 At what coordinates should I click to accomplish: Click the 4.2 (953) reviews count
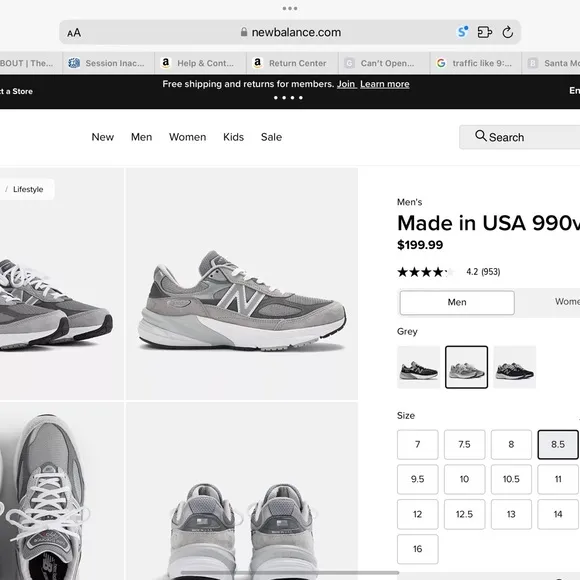(x=483, y=272)
